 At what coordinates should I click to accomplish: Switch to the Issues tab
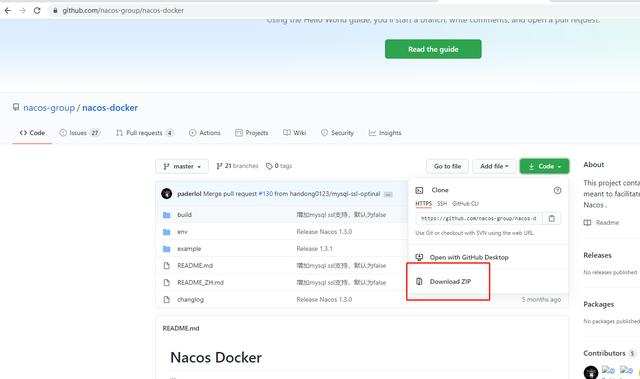pyautogui.click(x=80, y=133)
